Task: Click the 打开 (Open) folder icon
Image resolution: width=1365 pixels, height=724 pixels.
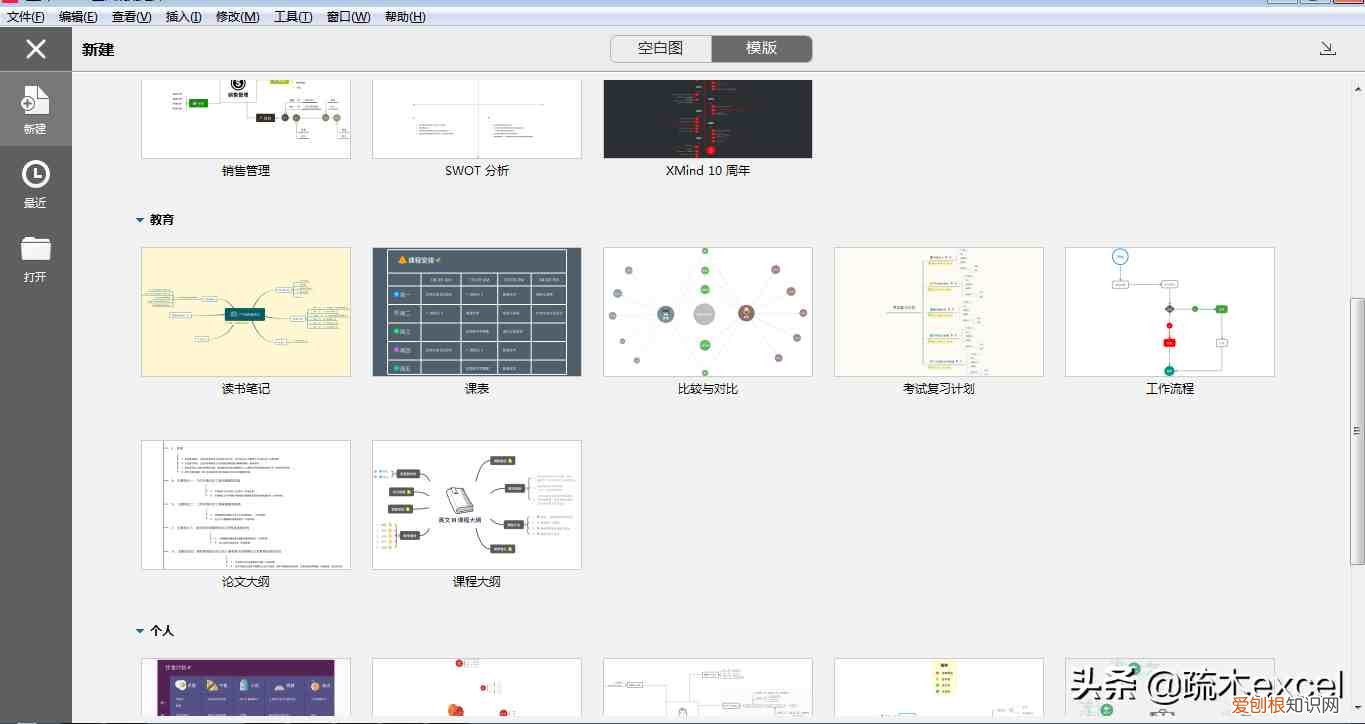Action: (x=35, y=258)
